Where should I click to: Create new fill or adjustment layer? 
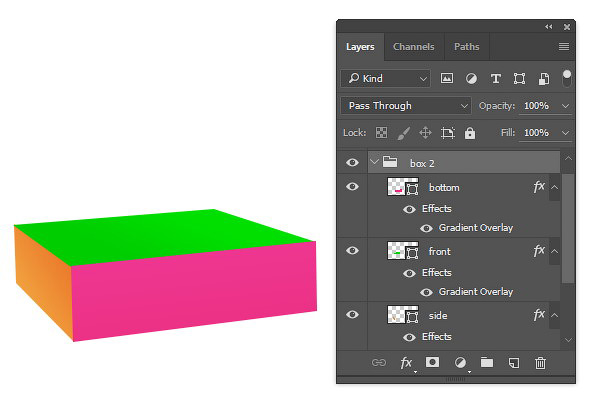460,363
